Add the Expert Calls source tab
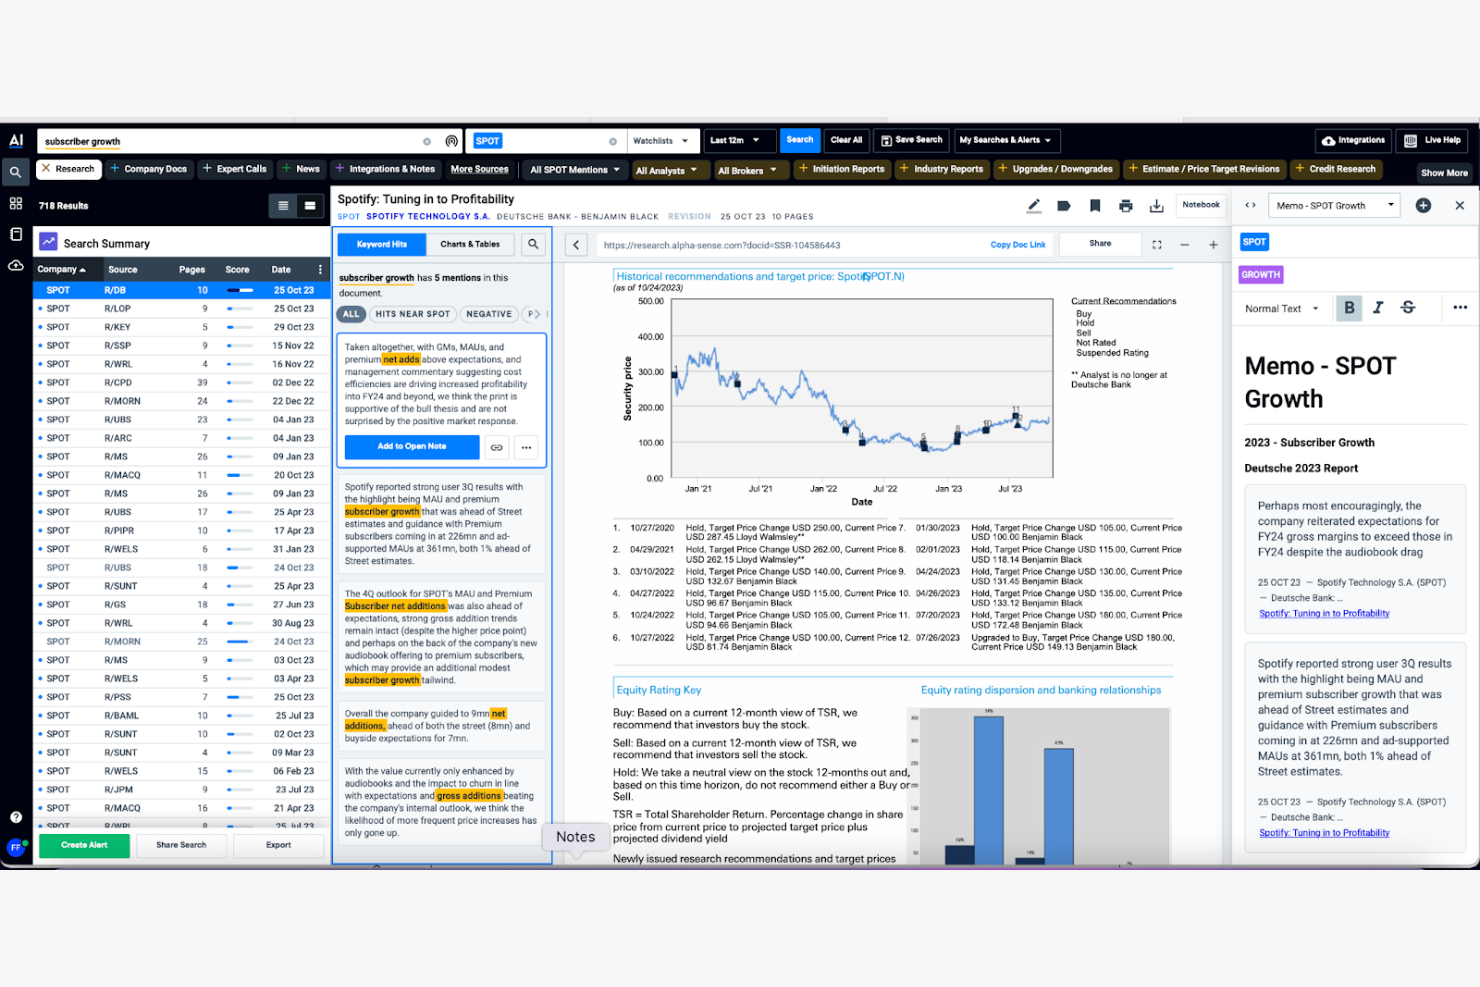 click(x=235, y=169)
